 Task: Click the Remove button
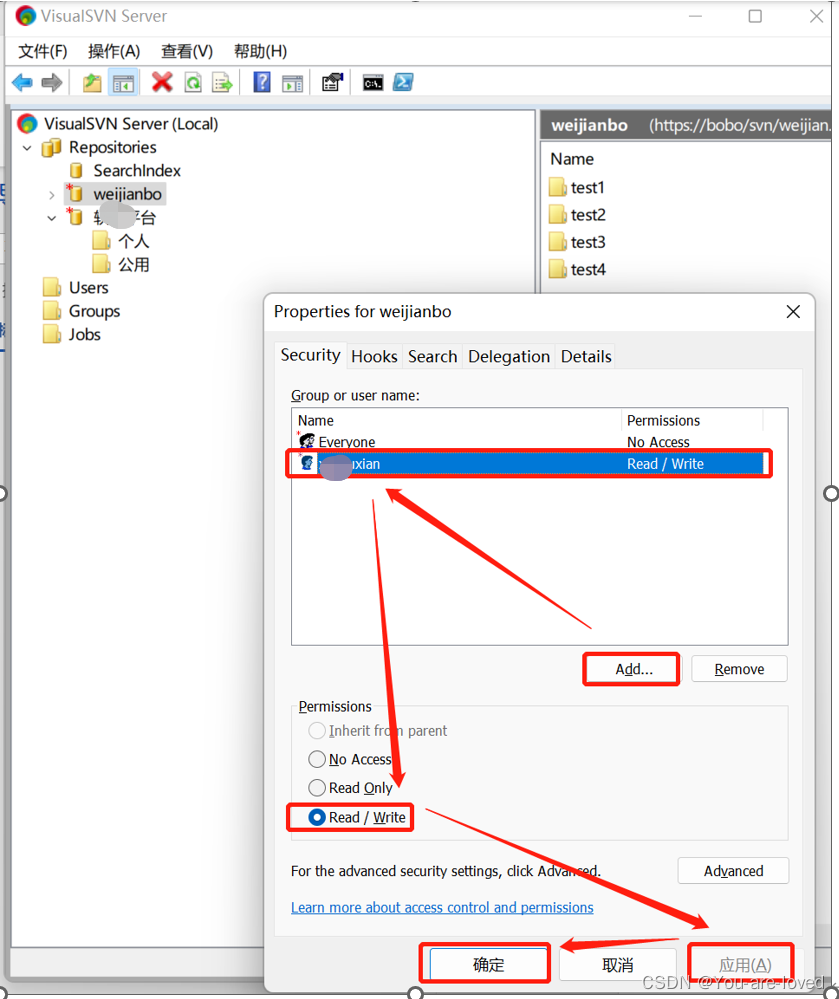pyautogui.click(x=739, y=669)
